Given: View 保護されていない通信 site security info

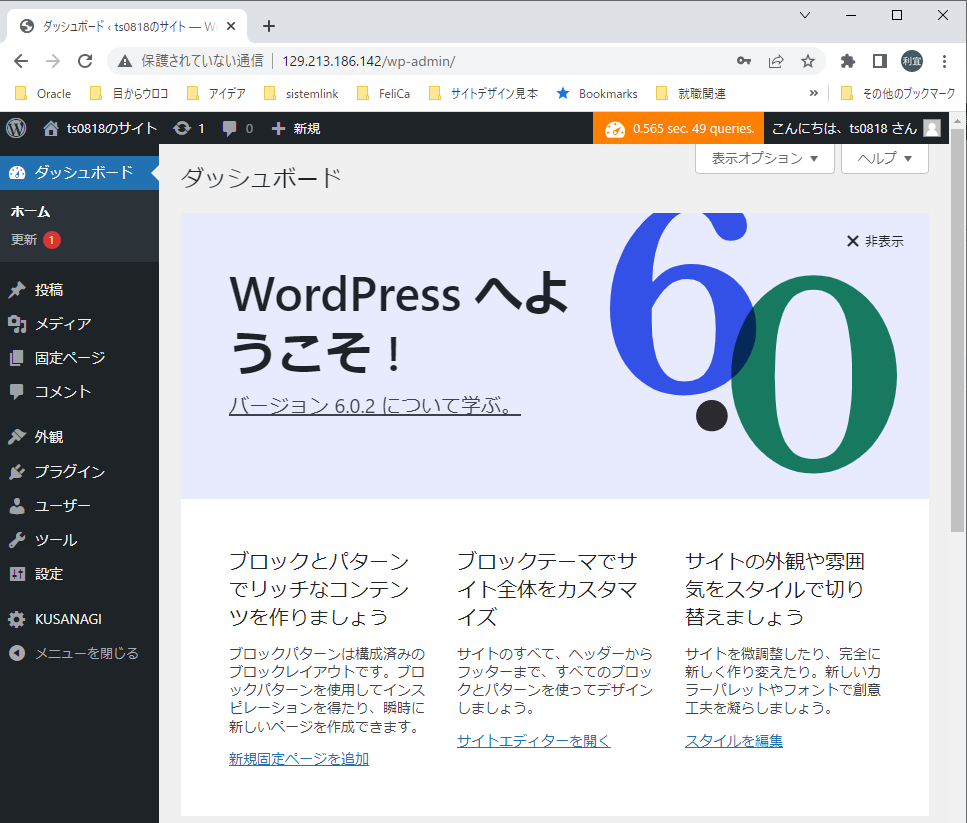Looking at the screenshot, I should pos(191,60).
